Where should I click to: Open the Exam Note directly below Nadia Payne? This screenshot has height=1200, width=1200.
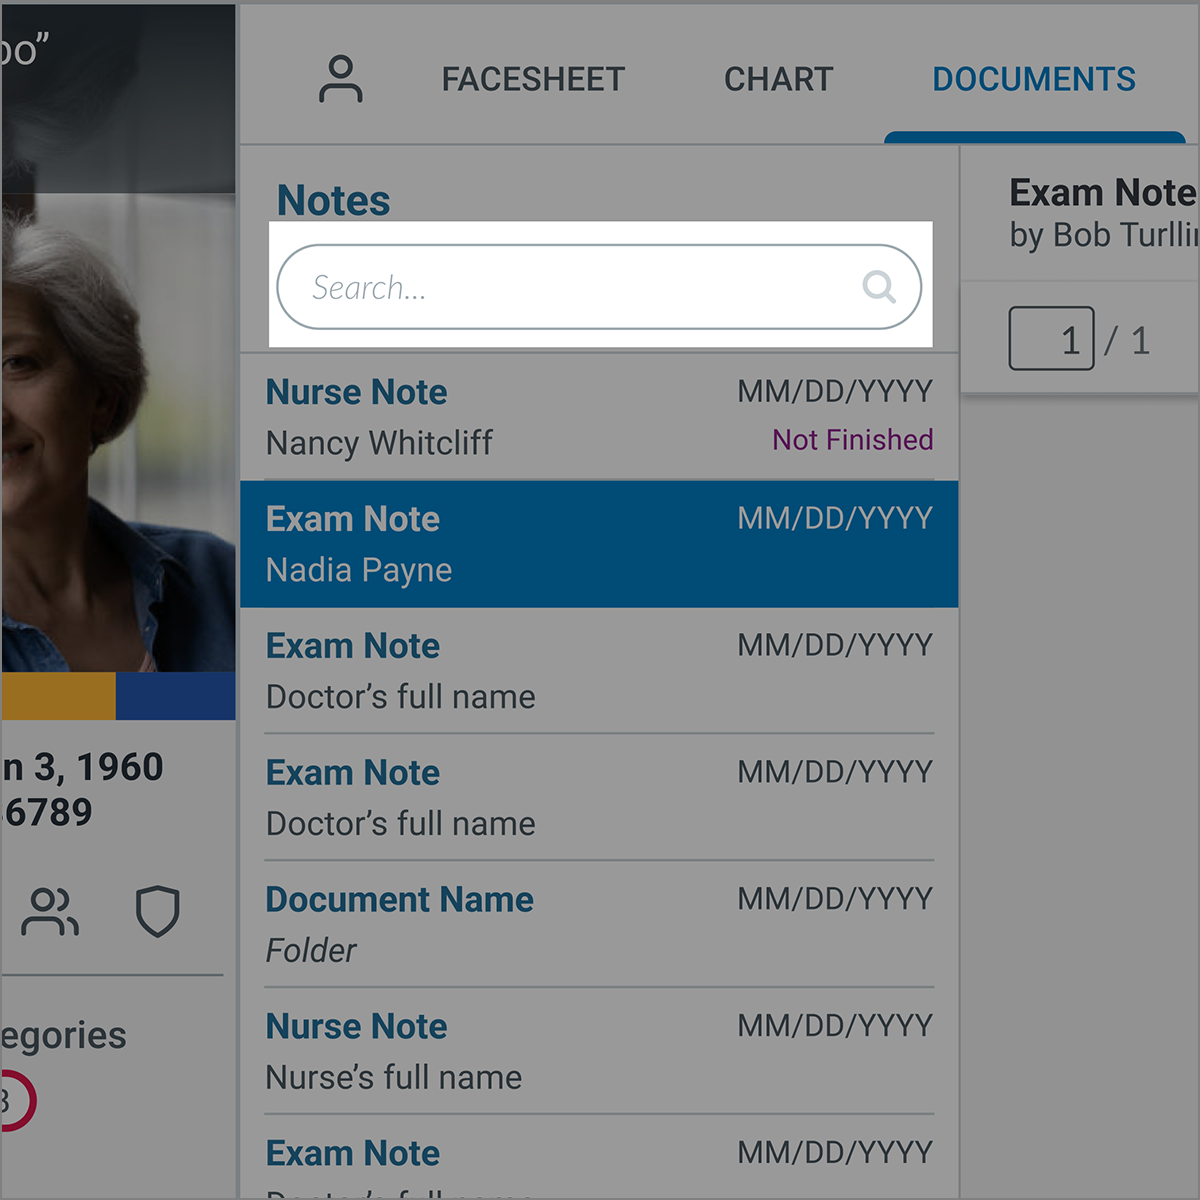[598, 671]
